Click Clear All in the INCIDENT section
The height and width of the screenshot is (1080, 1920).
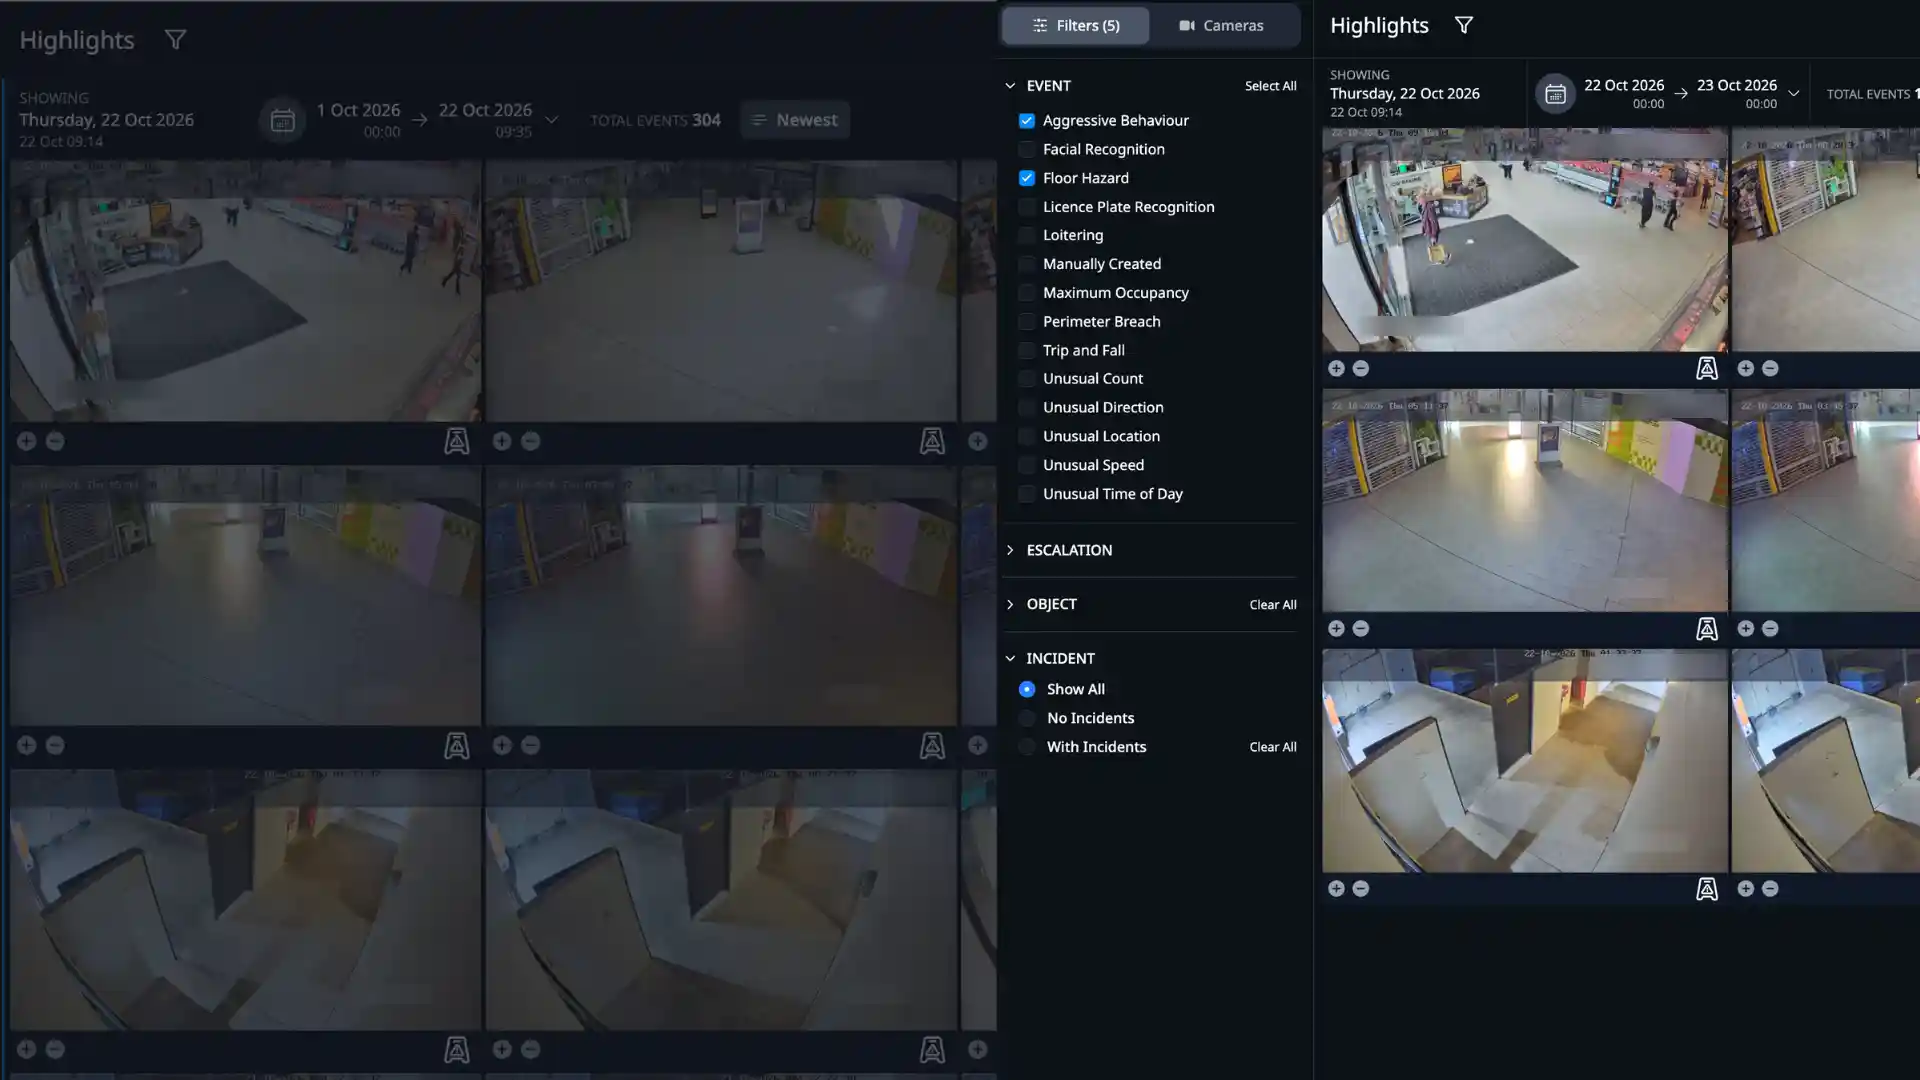click(x=1272, y=747)
